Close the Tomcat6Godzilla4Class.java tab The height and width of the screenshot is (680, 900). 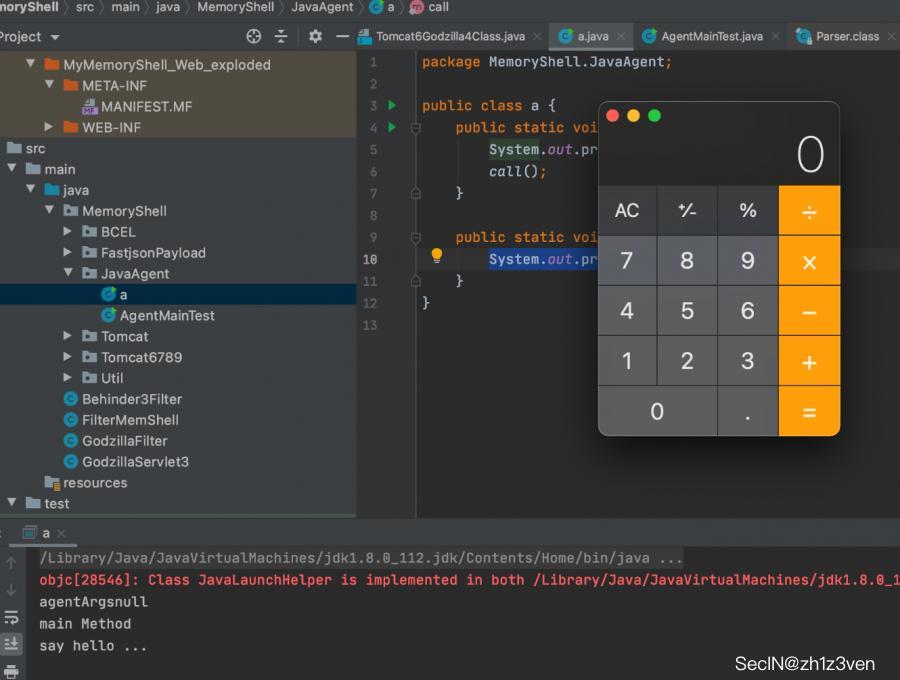click(x=537, y=36)
